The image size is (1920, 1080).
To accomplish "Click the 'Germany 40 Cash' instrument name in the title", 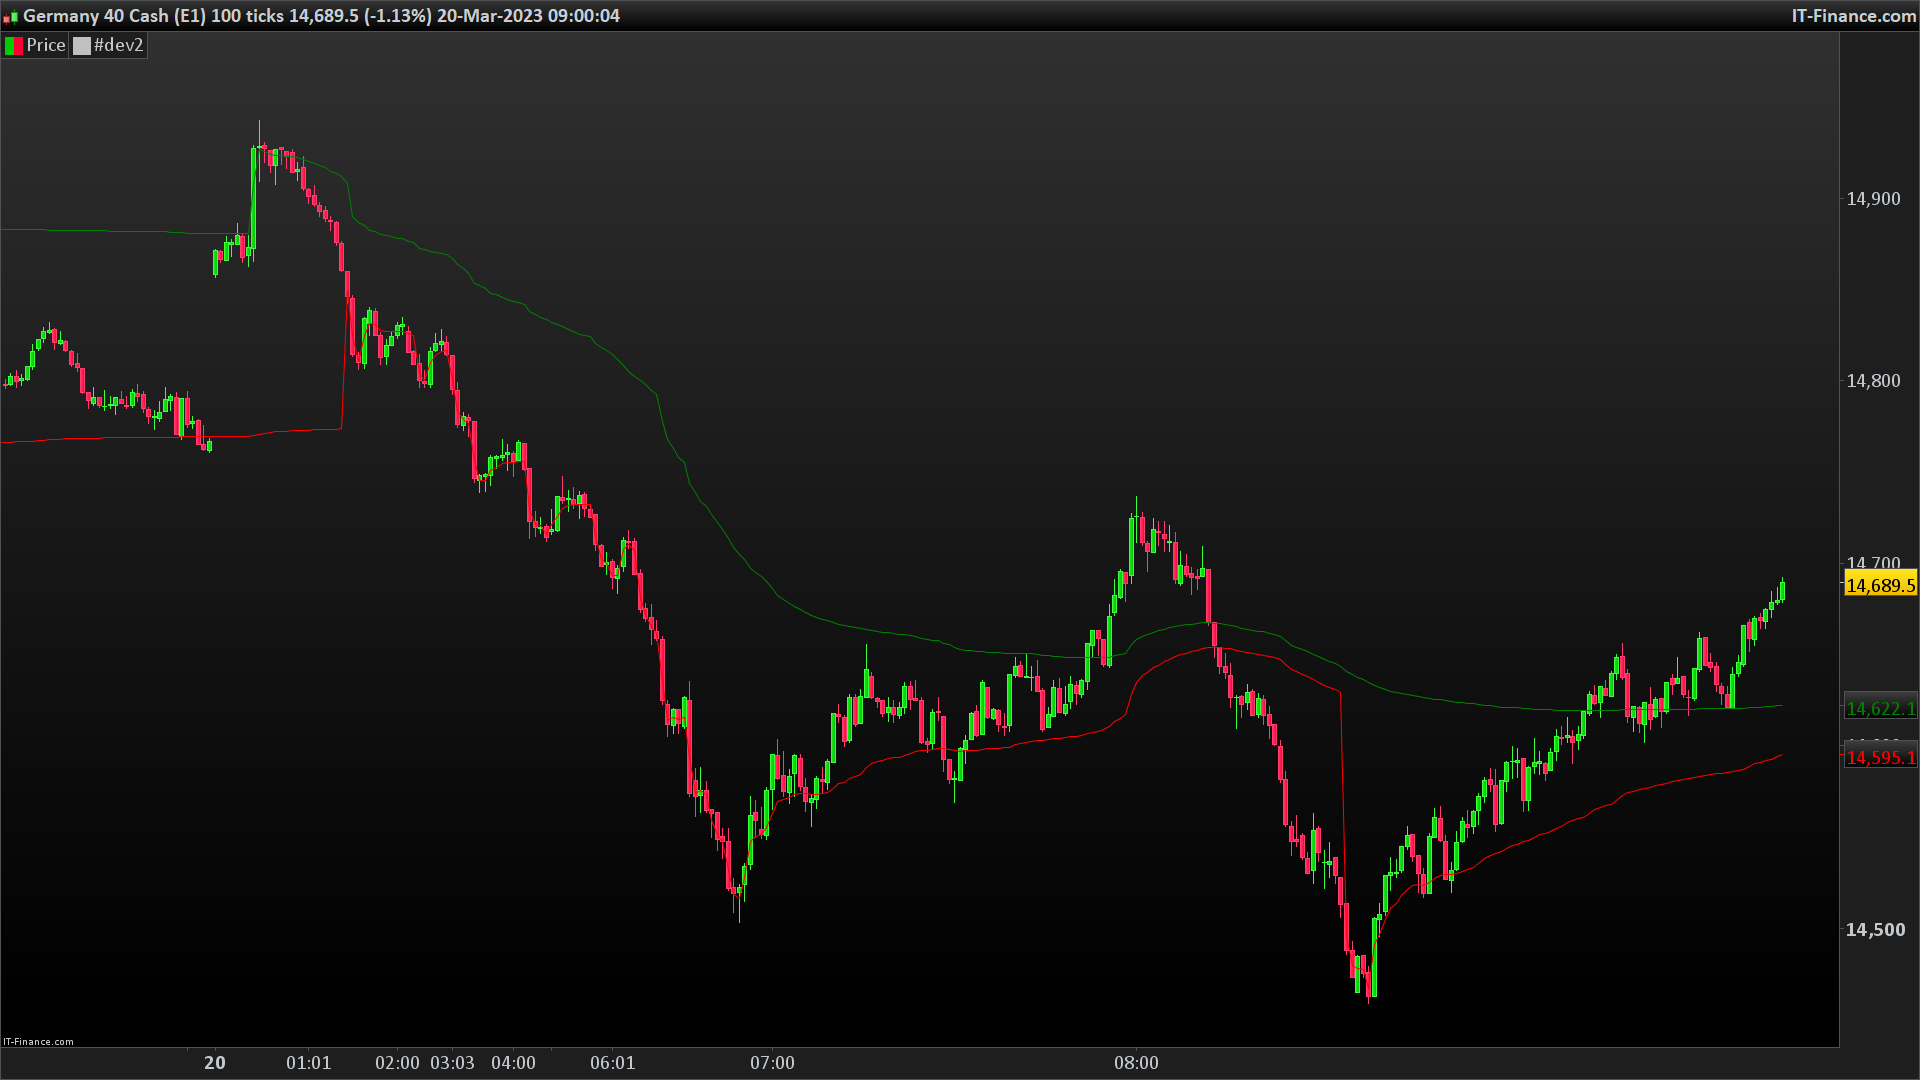I will pyautogui.click(x=94, y=16).
